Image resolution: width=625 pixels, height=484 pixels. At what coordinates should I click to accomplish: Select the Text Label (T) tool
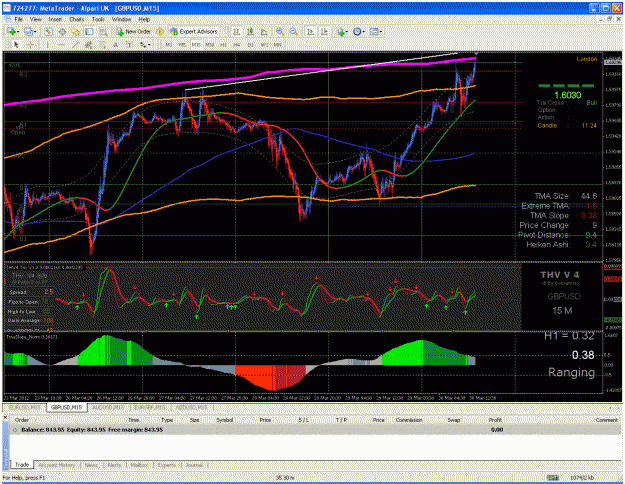[x=129, y=45]
